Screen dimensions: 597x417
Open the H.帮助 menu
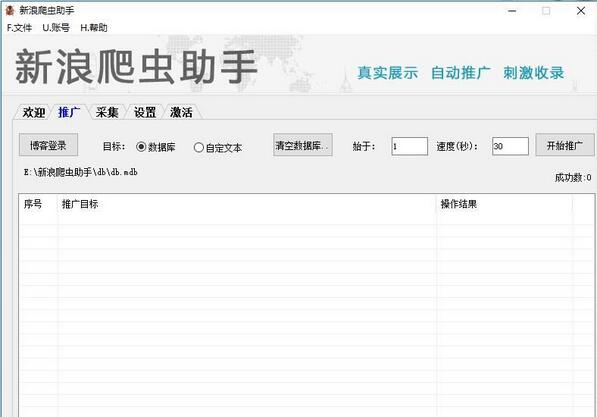(94, 27)
